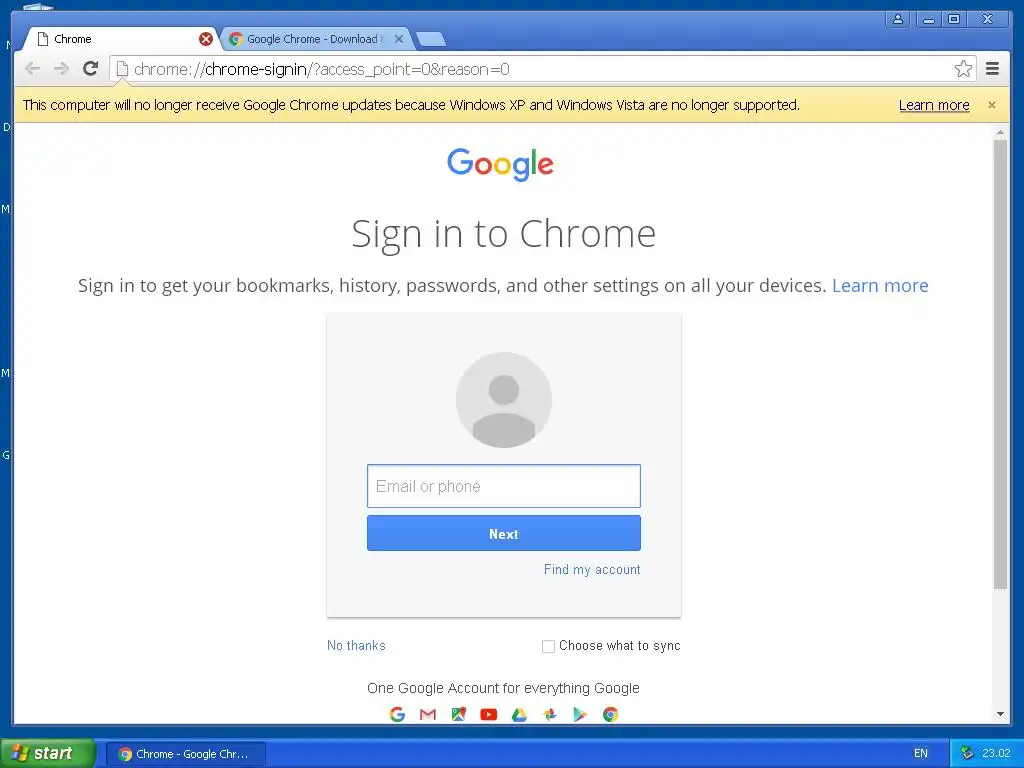Click the address bar URL
This screenshot has height=768, width=1024.
321,69
